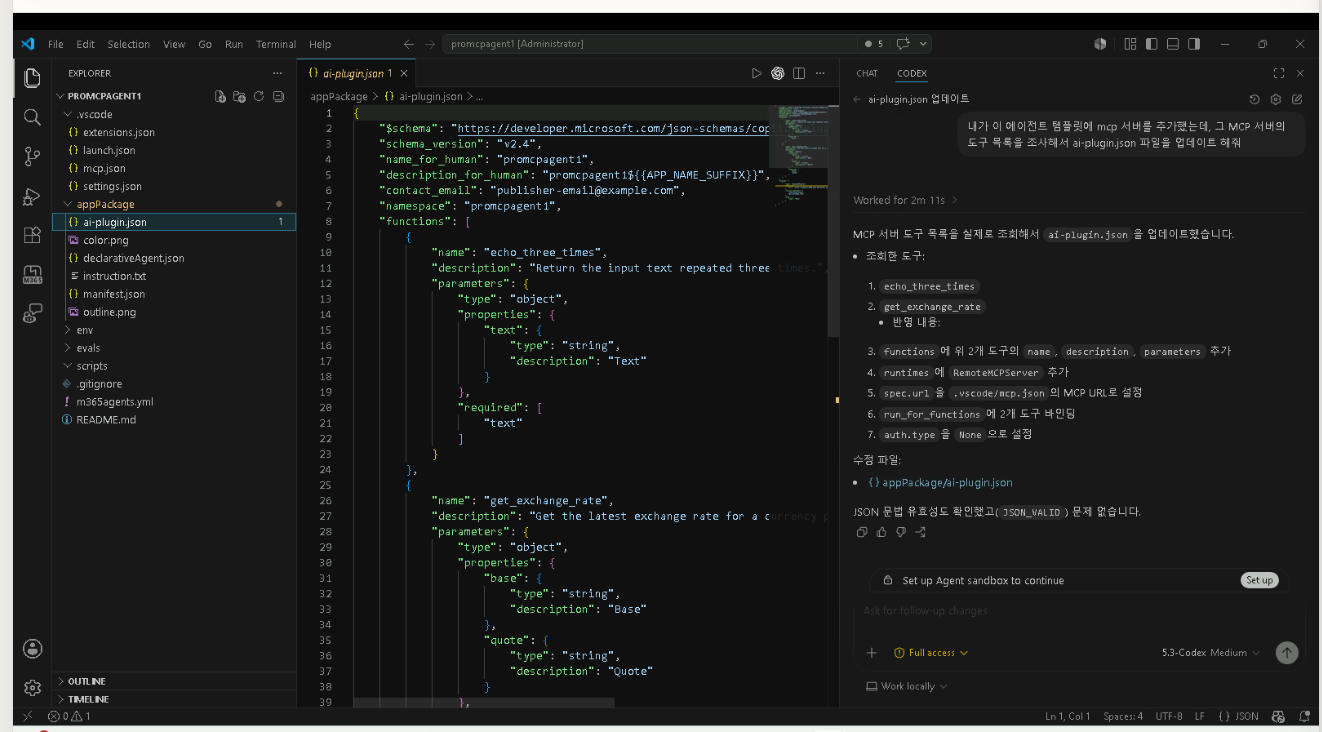Viewport: 1322px width, 732px height.
Task: Give the response a thumbs up
Action: click(881, 532)
